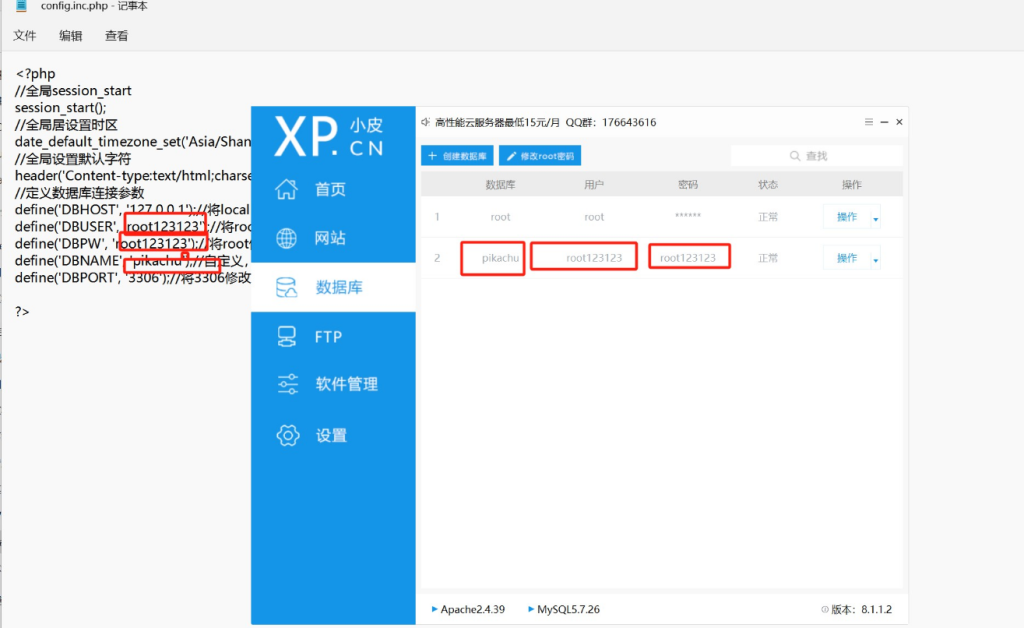1024x628 pixels.
Task: Click the 首页 home icon in sidebar
Action: click(x=286, y=189)
